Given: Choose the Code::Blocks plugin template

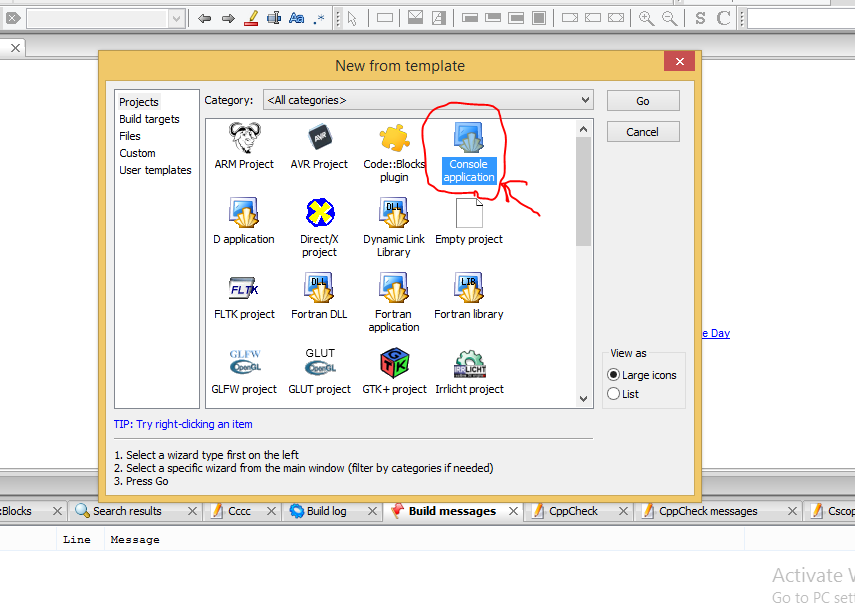Looking at the screenshot, I should (394, 153).
